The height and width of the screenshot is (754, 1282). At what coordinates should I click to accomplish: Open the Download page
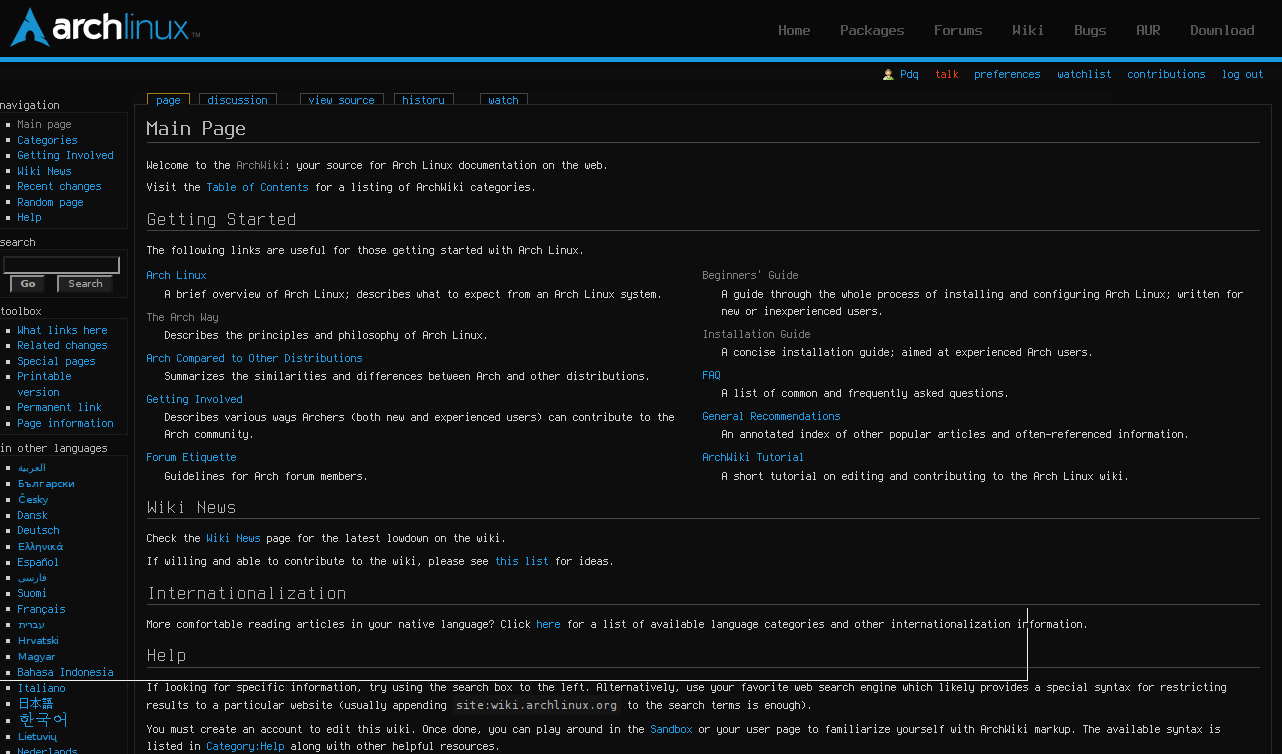(x=1222, y=30)
